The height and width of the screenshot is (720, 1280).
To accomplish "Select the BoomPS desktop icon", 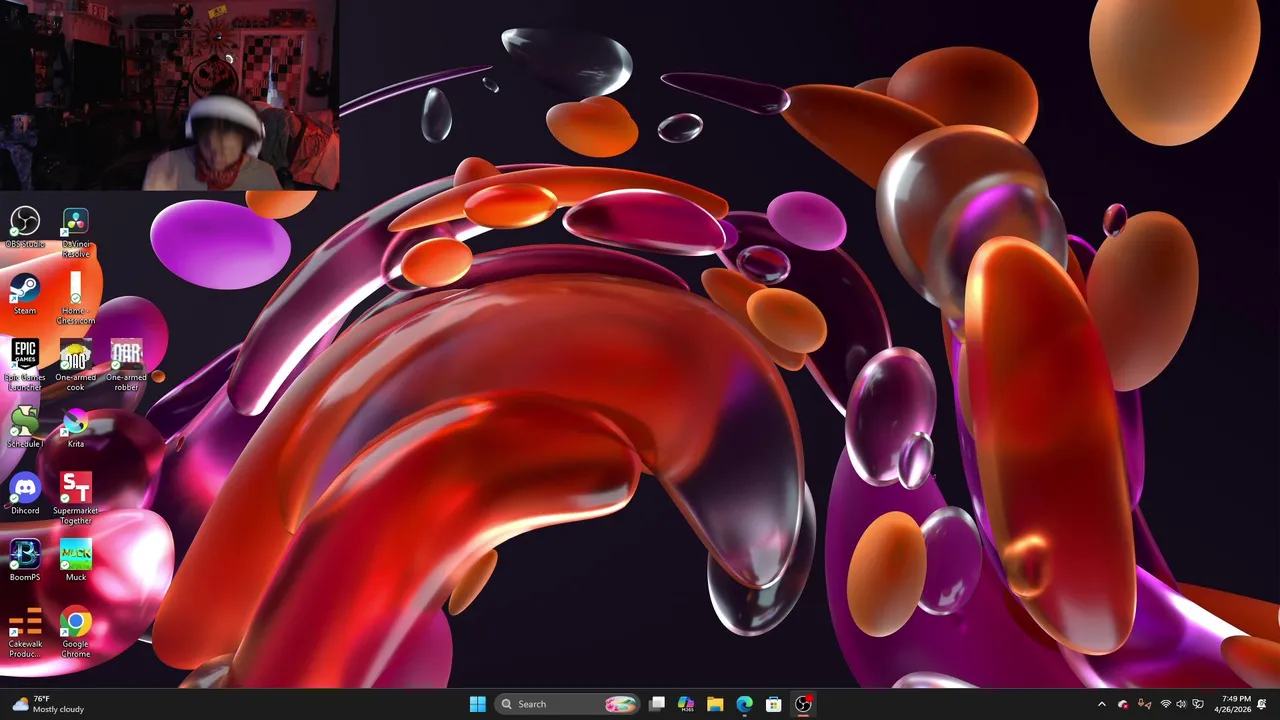I will pos(25,560).
